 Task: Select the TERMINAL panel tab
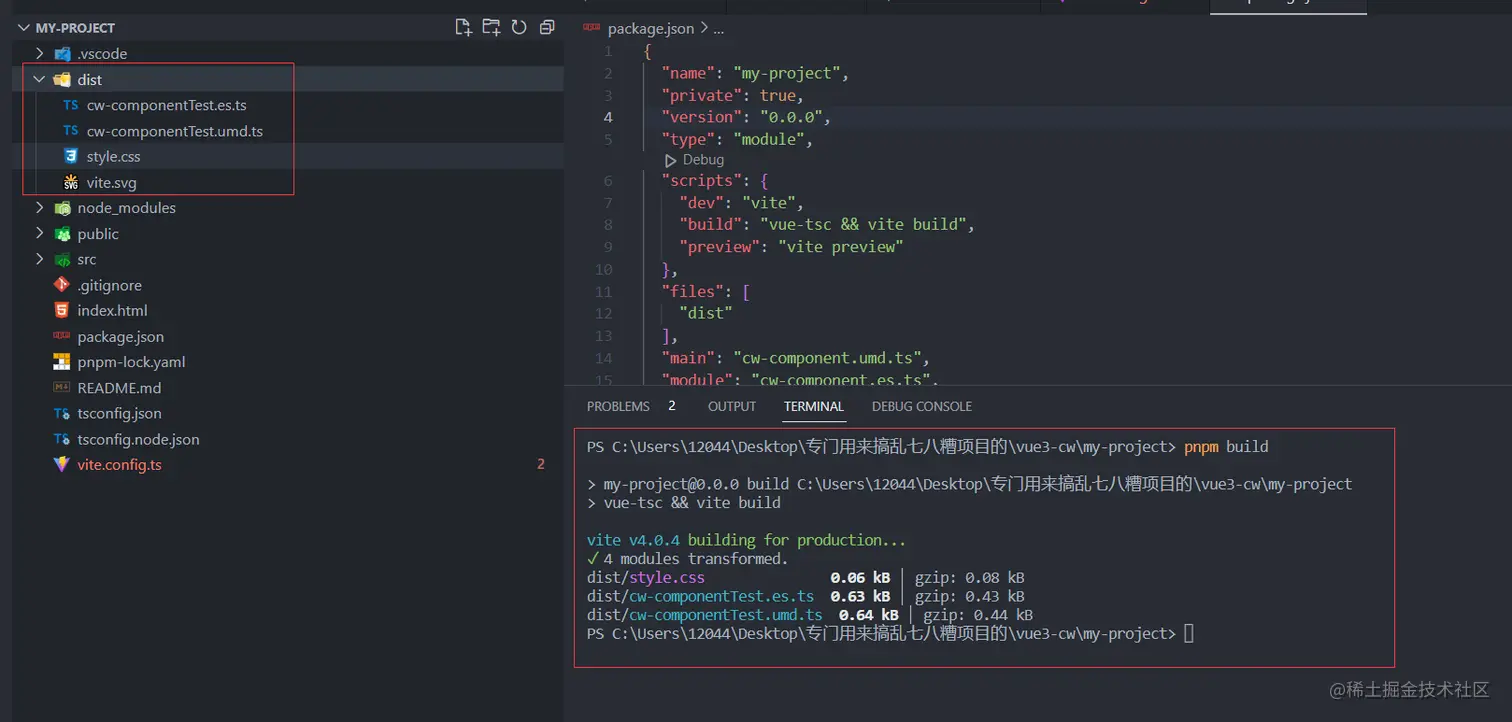814,407
